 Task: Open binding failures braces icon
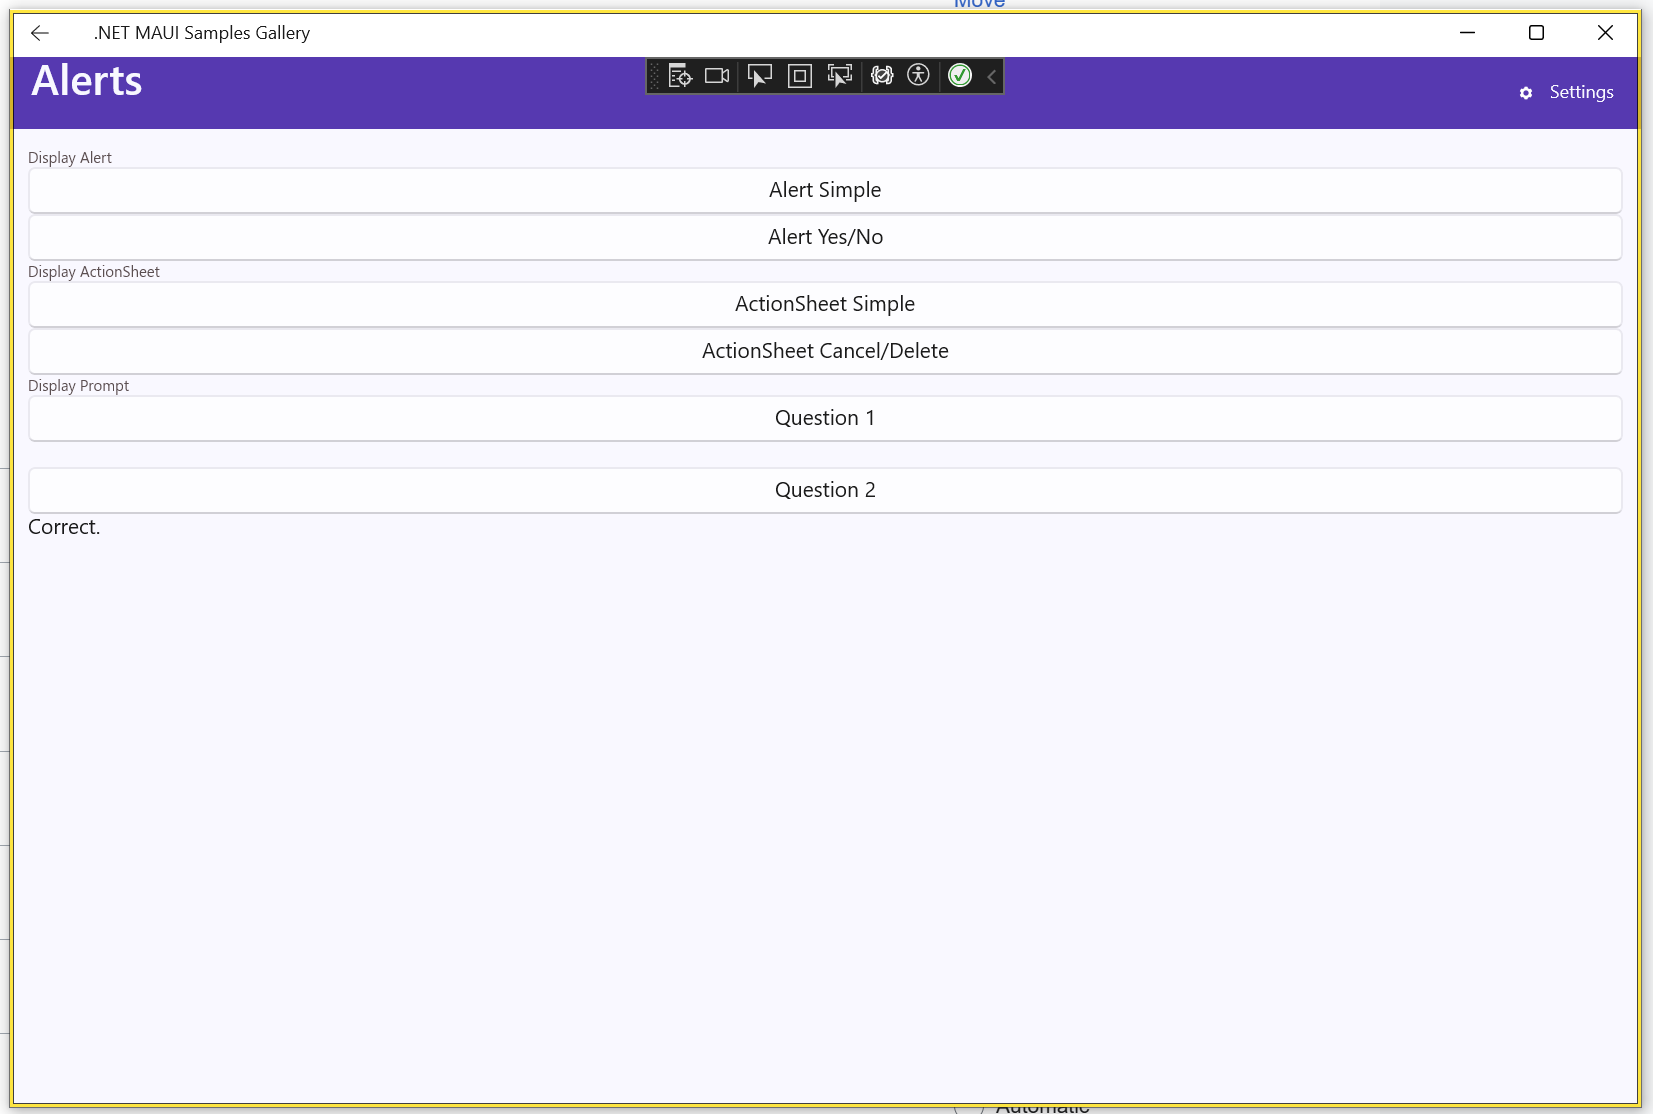tap(881, 76)
